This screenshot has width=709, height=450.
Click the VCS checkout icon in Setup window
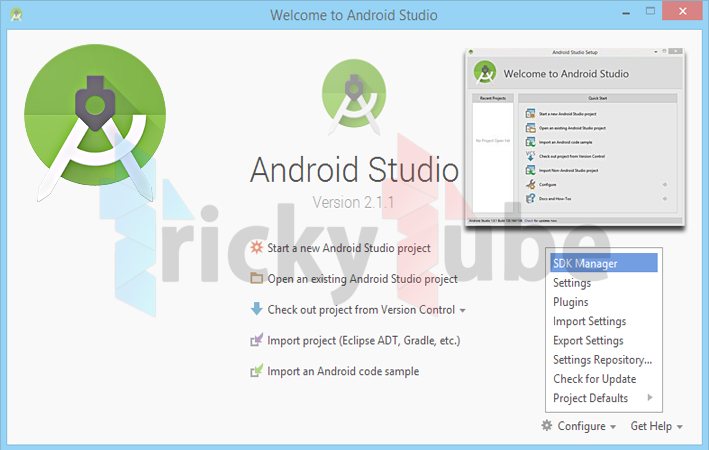(x=530, y=156)
